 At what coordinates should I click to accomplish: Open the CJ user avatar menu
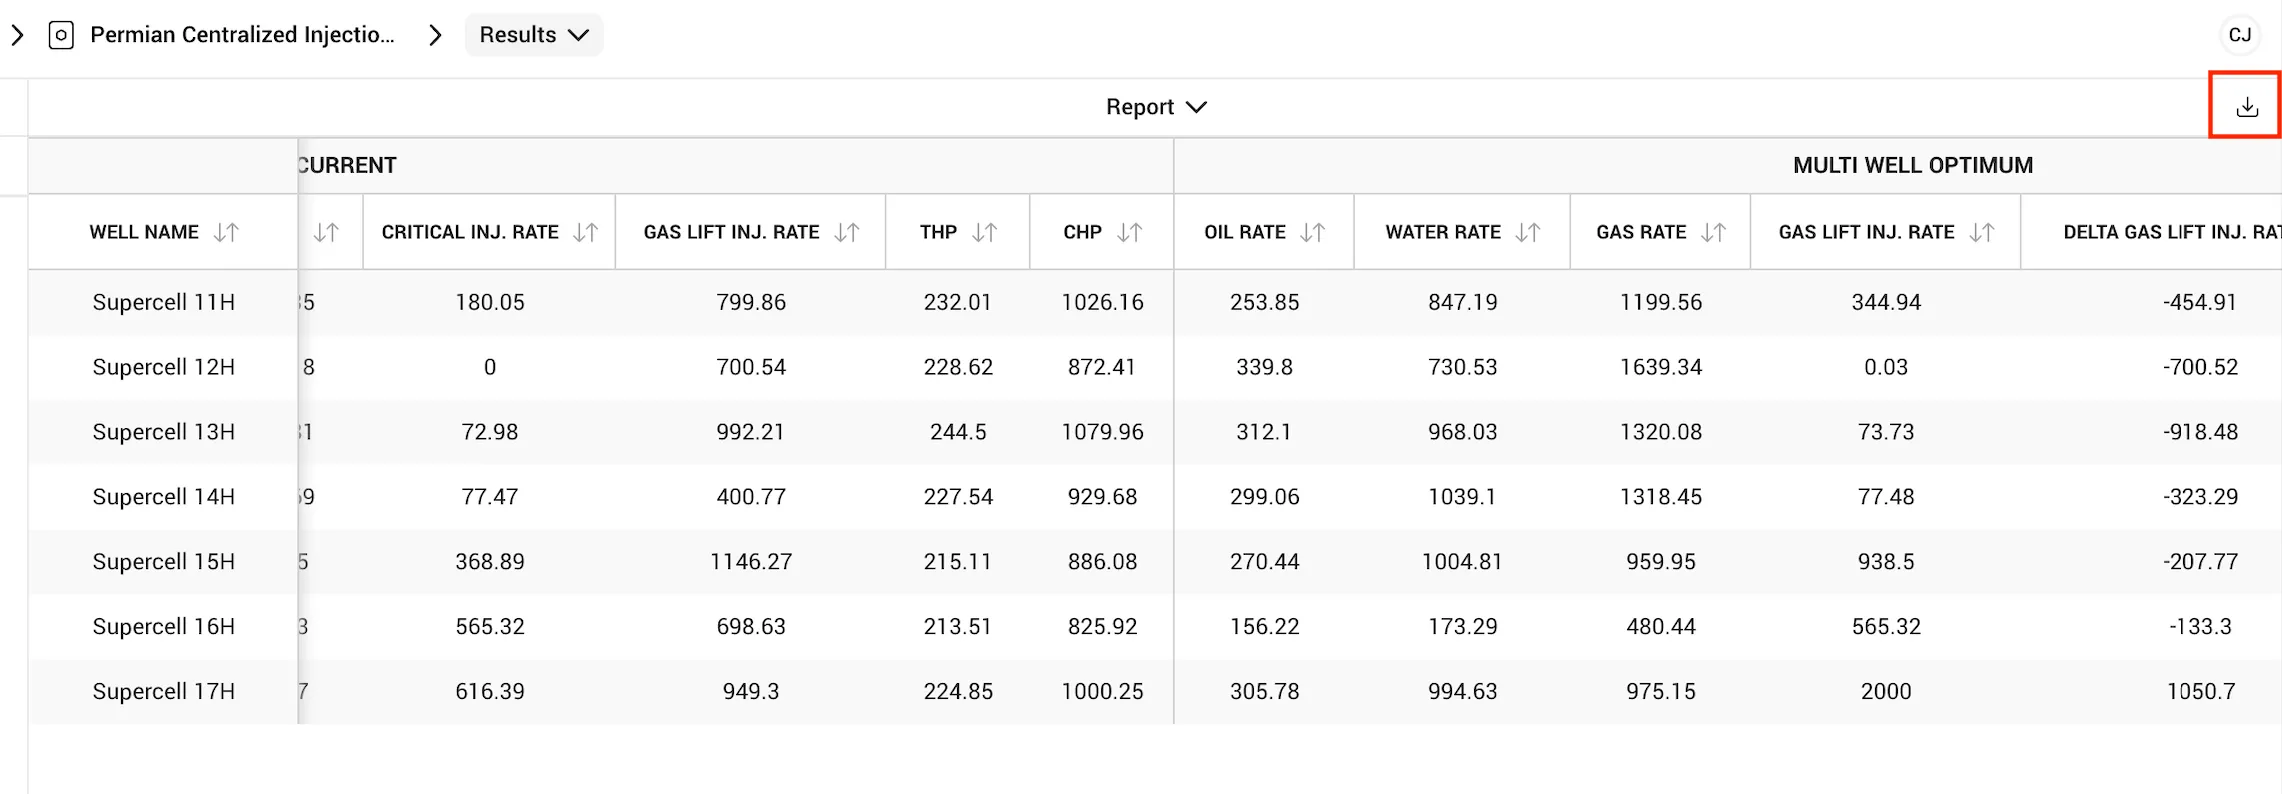coord(2240,35)
